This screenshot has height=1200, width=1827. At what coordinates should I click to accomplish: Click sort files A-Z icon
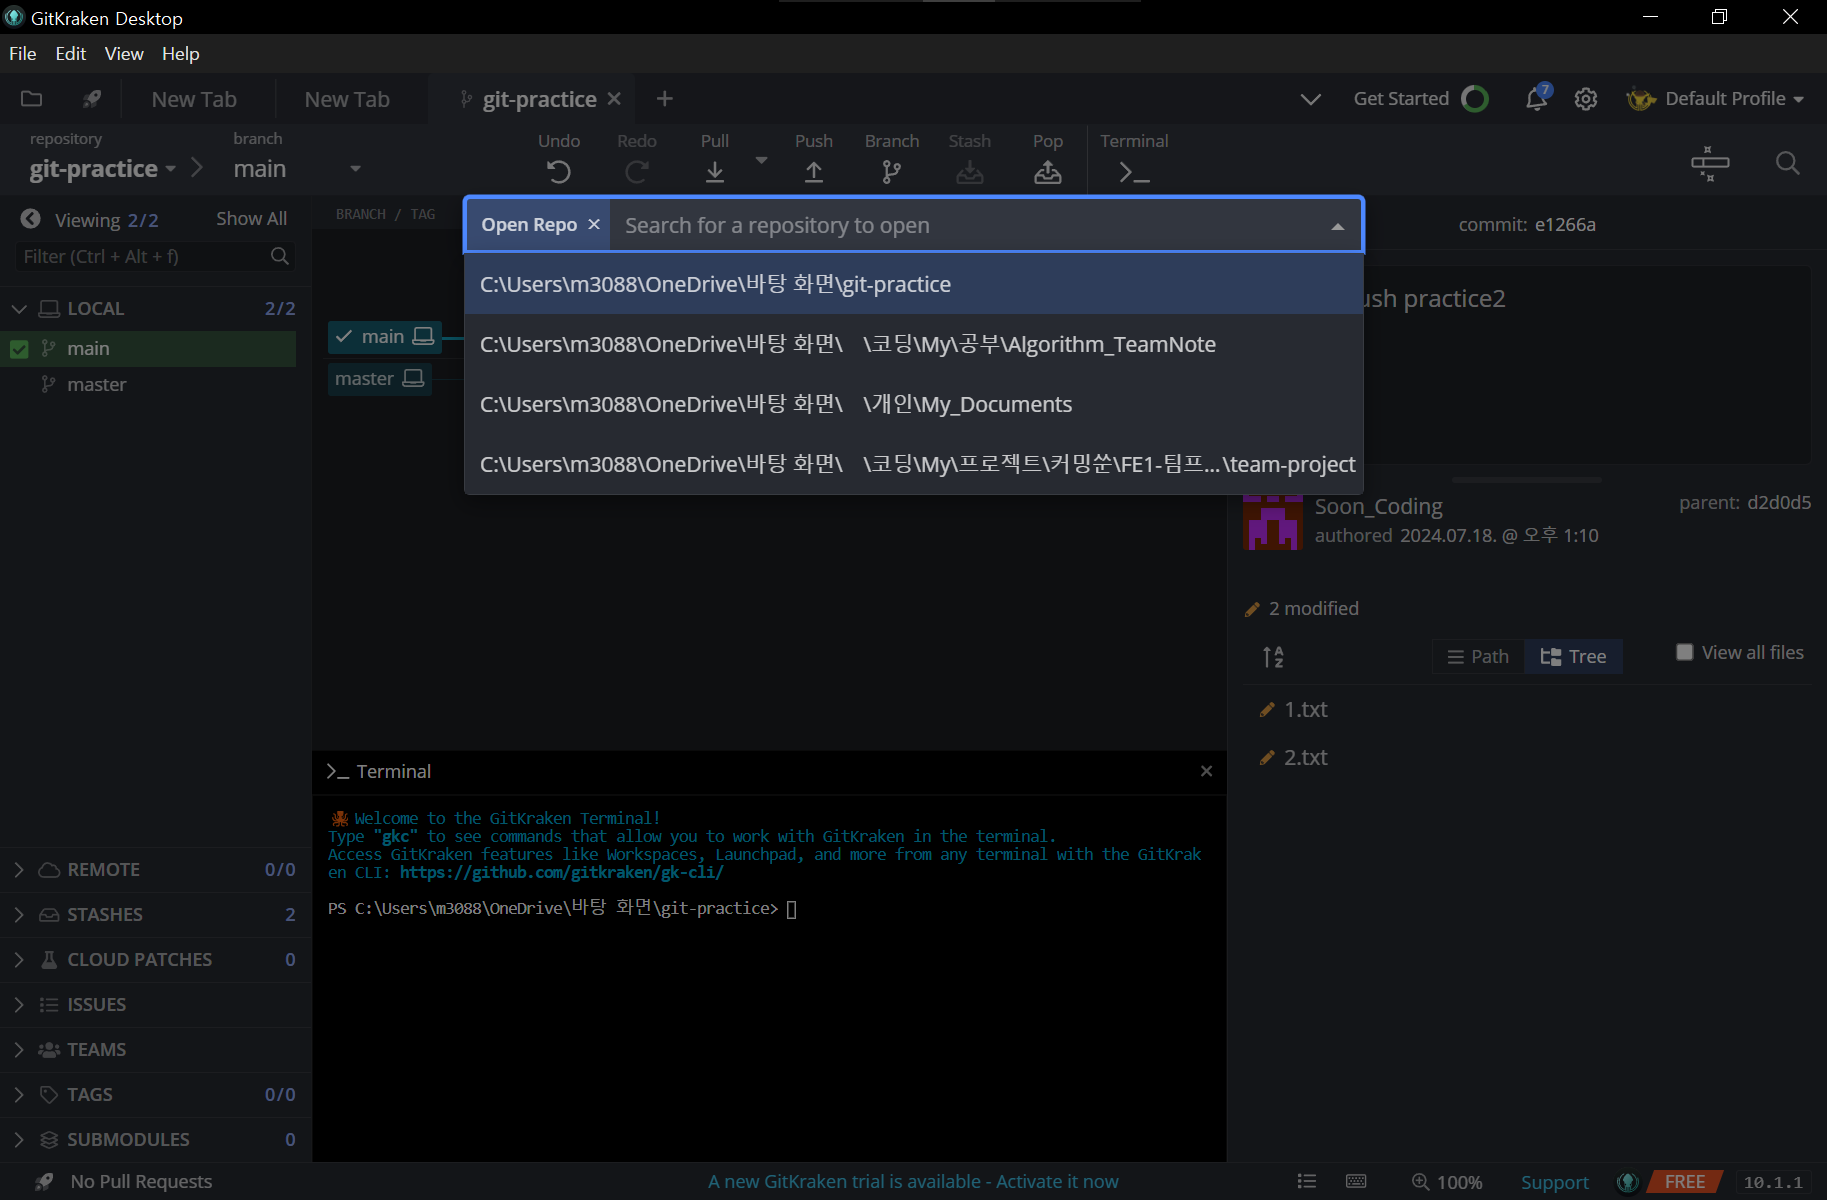(x=1273, y=657)
